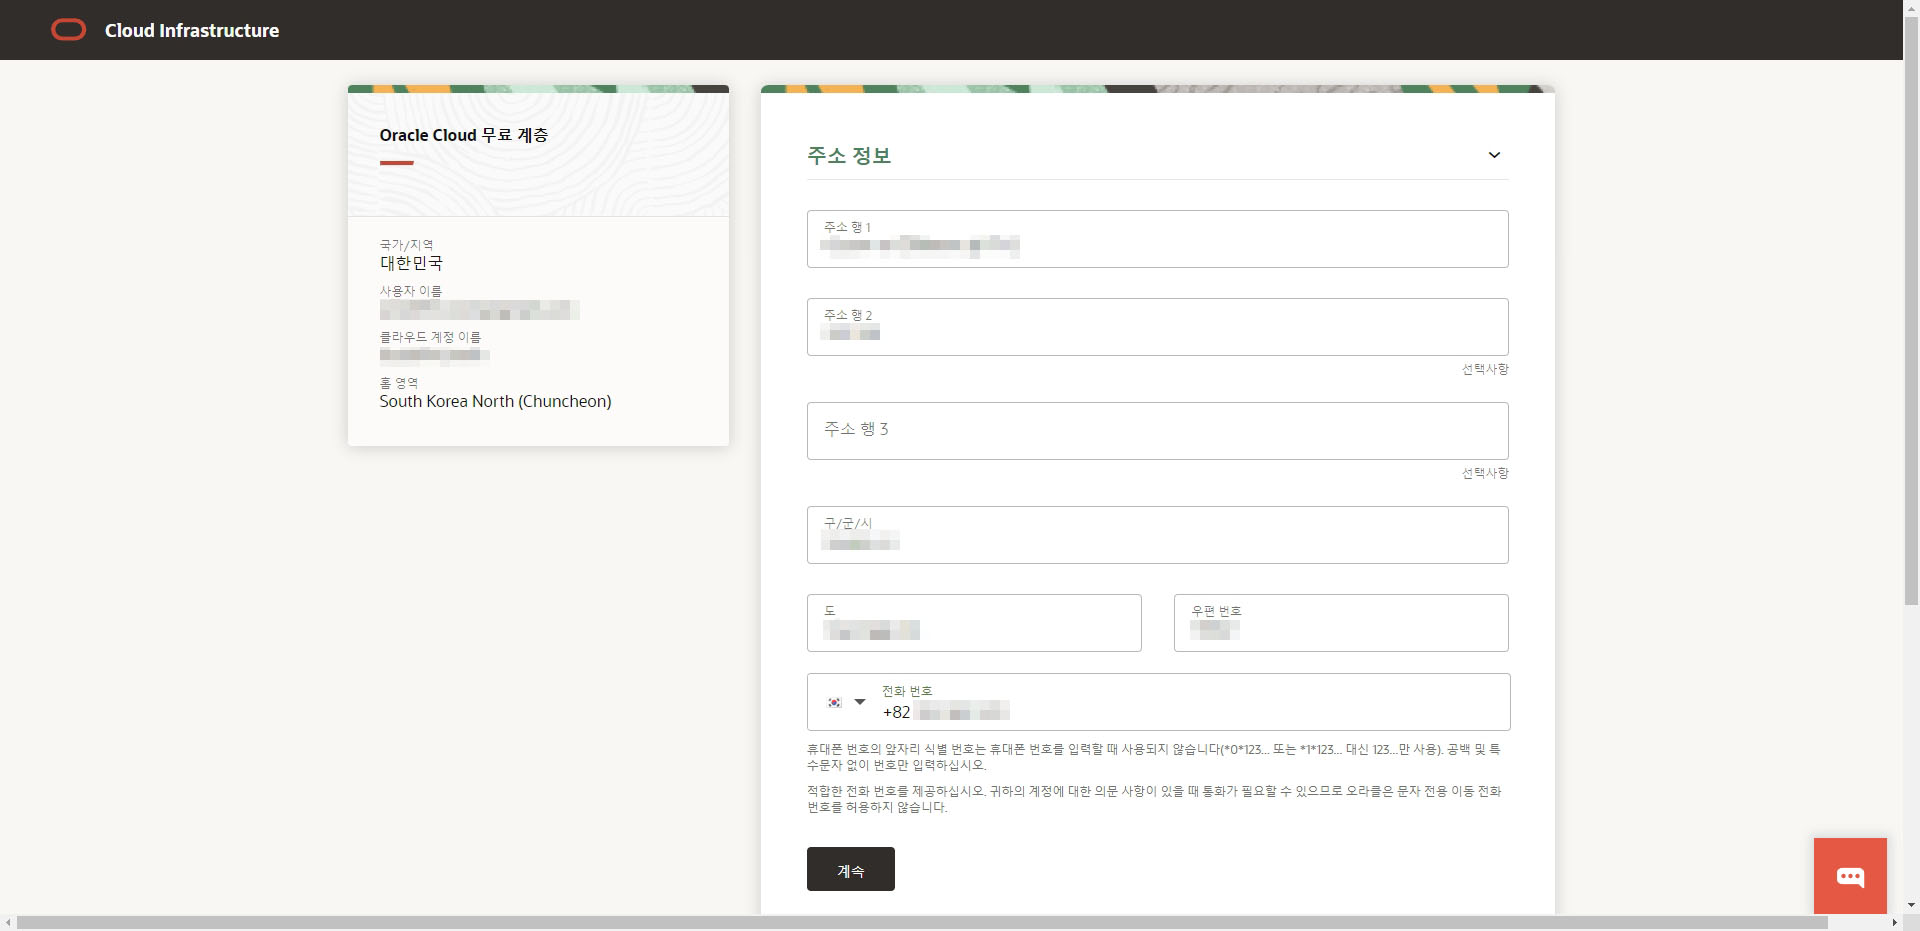
Task: Click the Oracle logo icon
Action: [x=69, y=30]
